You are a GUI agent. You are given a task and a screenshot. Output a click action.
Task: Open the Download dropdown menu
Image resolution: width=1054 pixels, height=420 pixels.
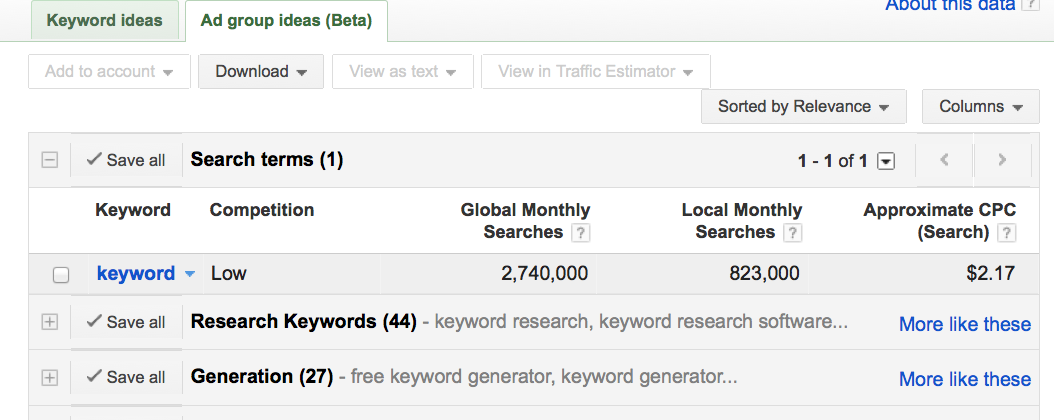click(x=261, y=71)
